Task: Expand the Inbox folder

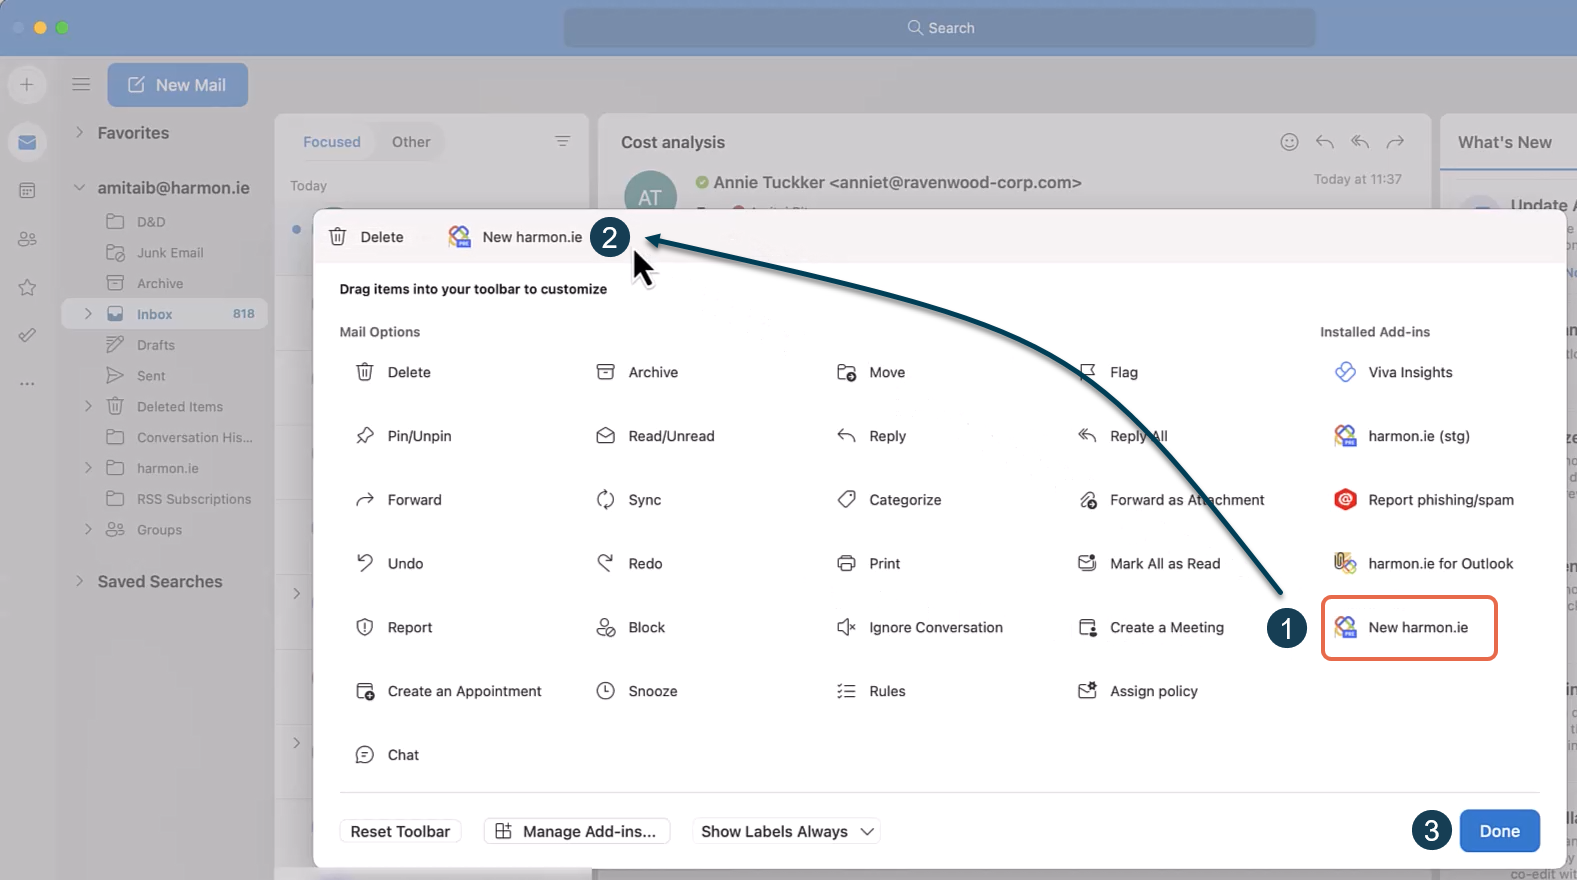Action: coord(88,314)
